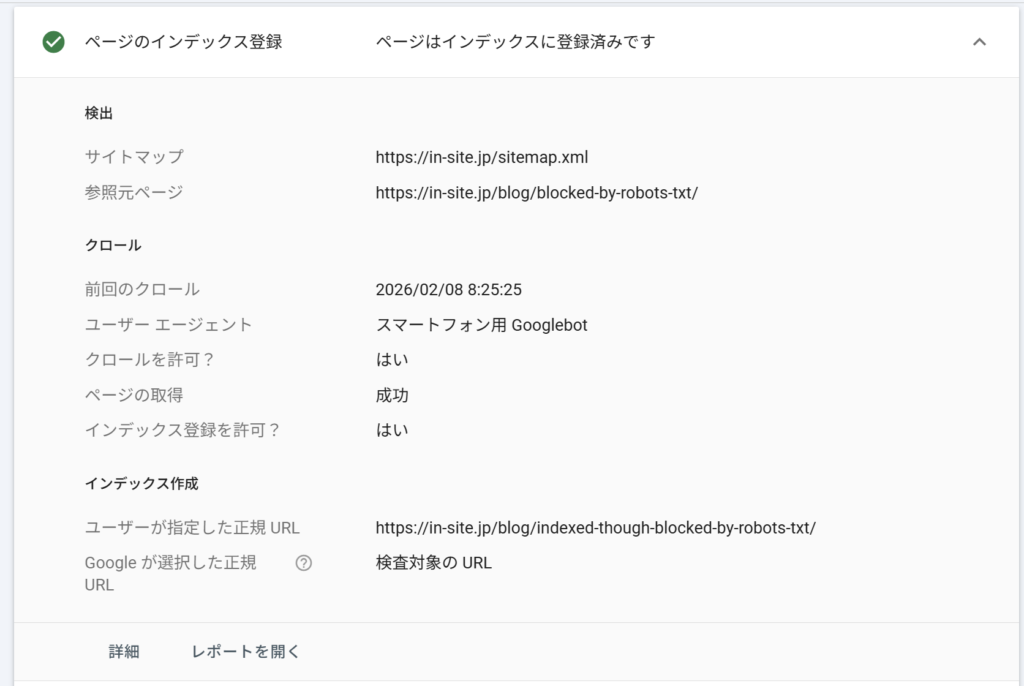Click the はい value for インデックス登録を許可?
The width and height of the screenshot is (1024, 686).
[x=391, y=430]
